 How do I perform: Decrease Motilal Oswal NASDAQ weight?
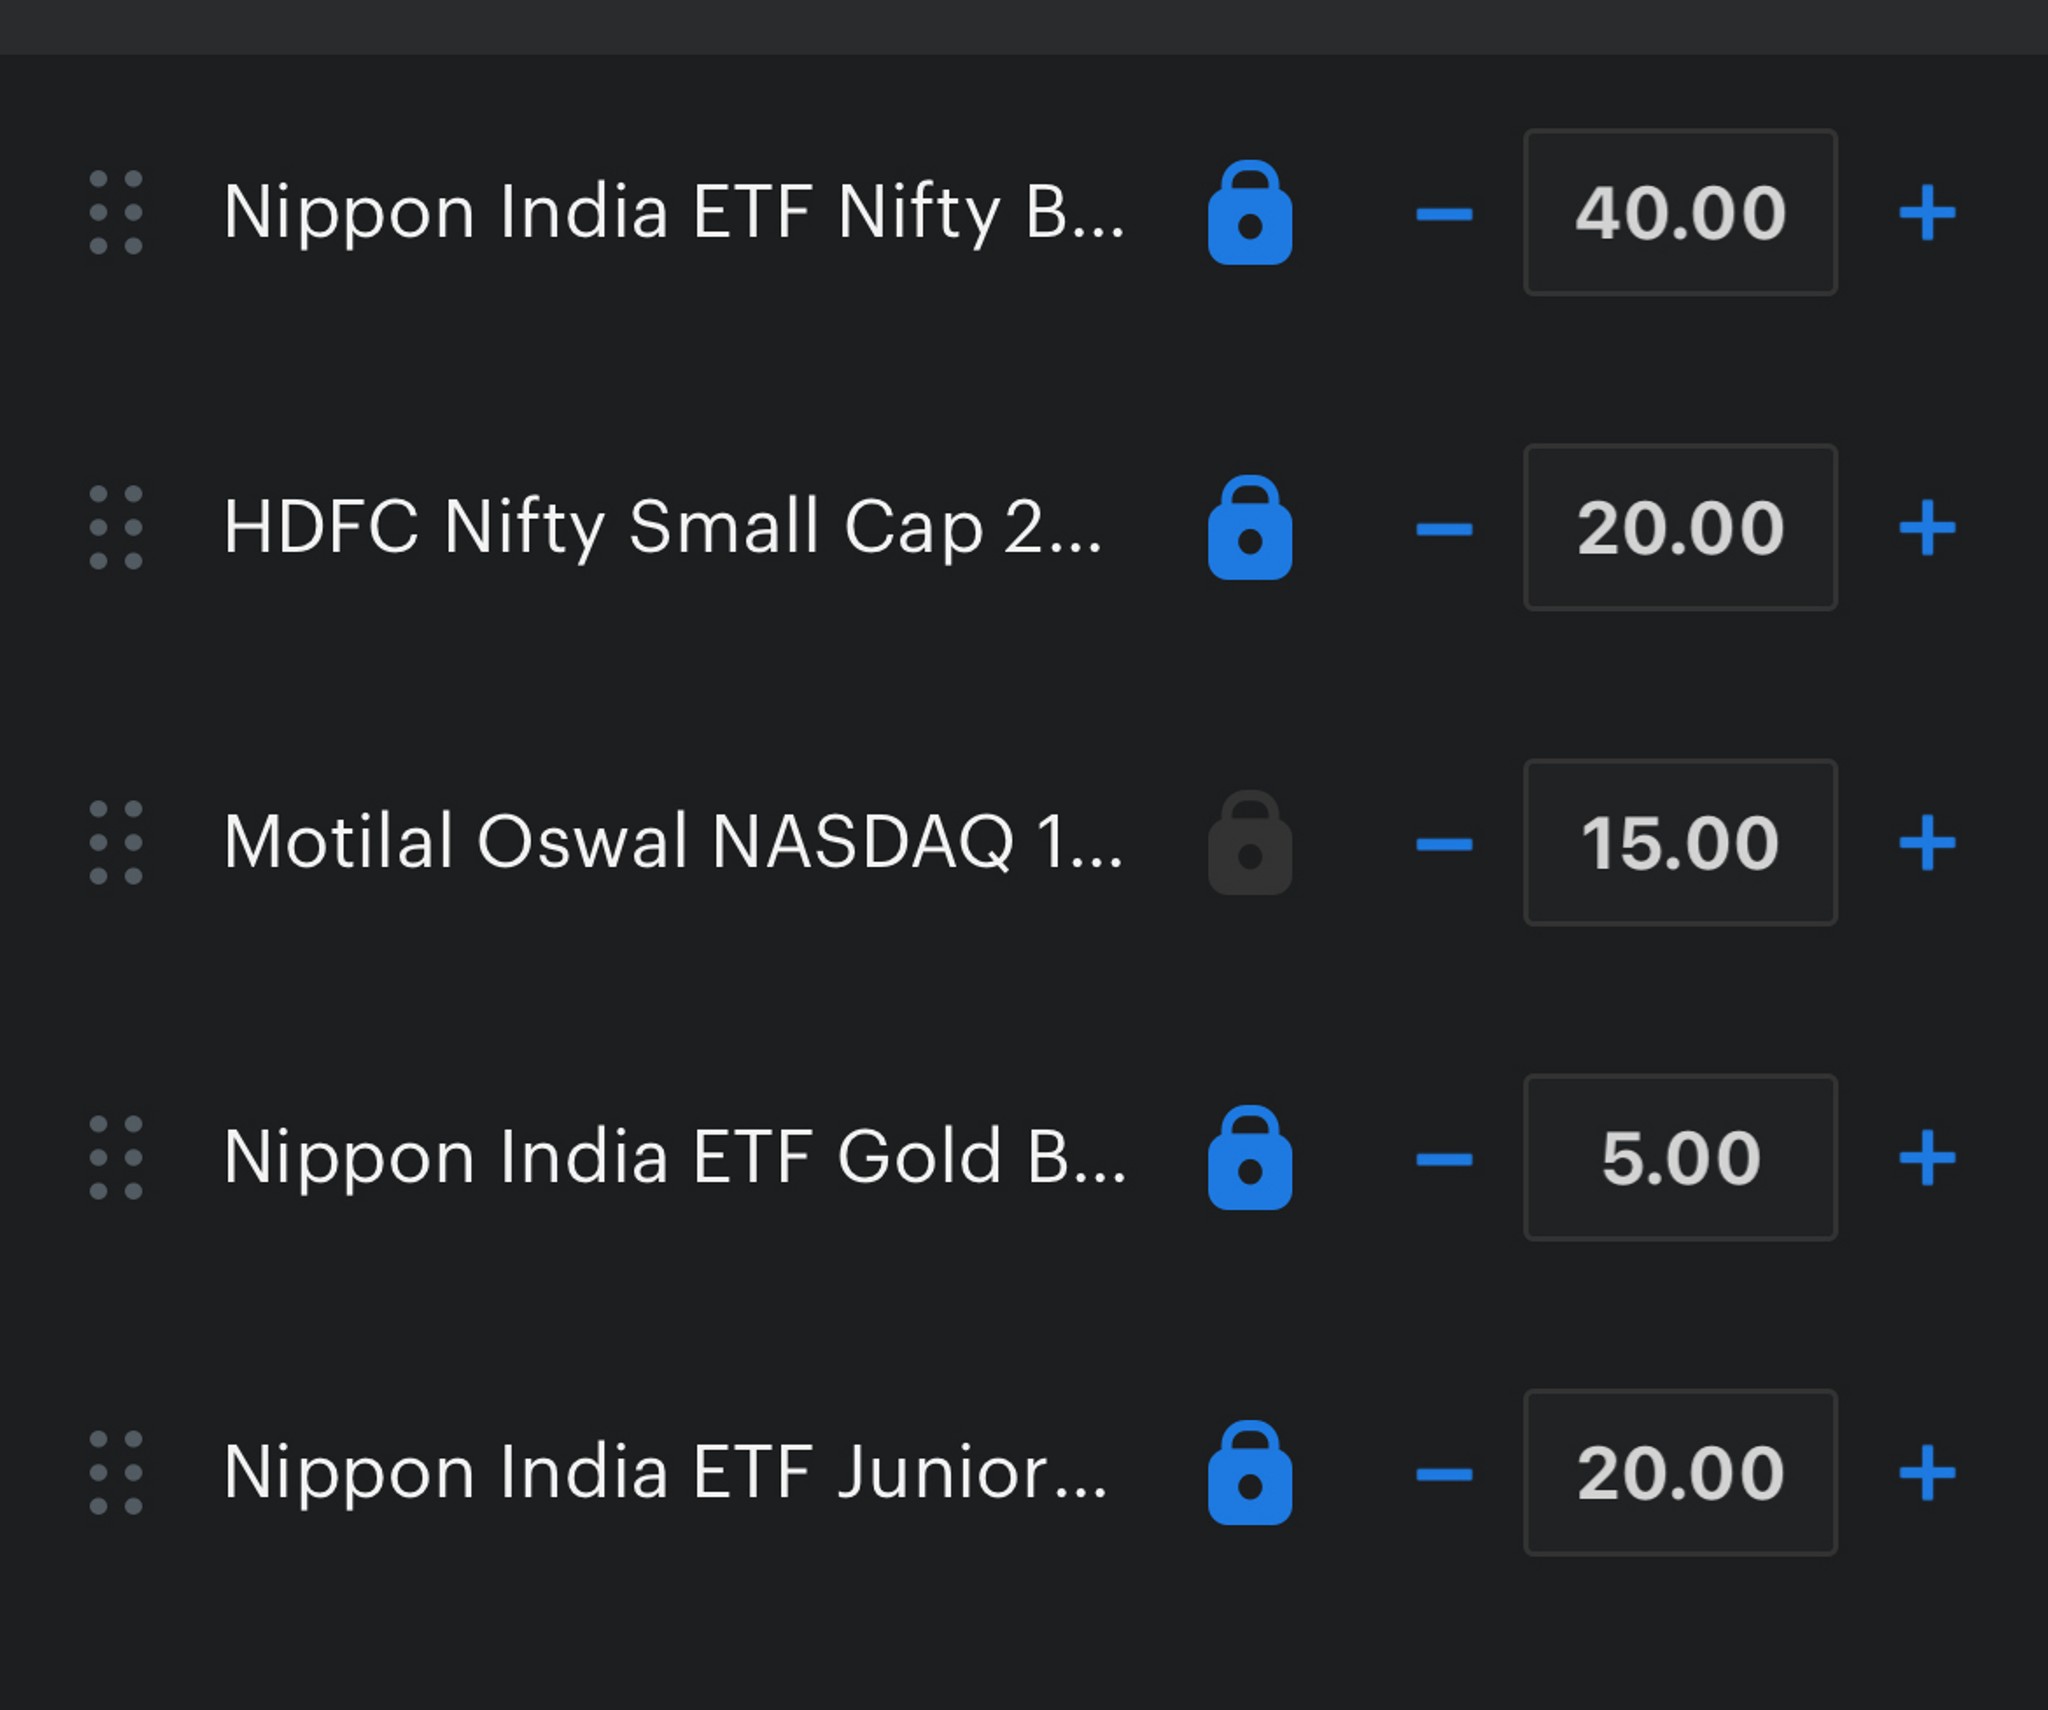[x=1444, y=844]
